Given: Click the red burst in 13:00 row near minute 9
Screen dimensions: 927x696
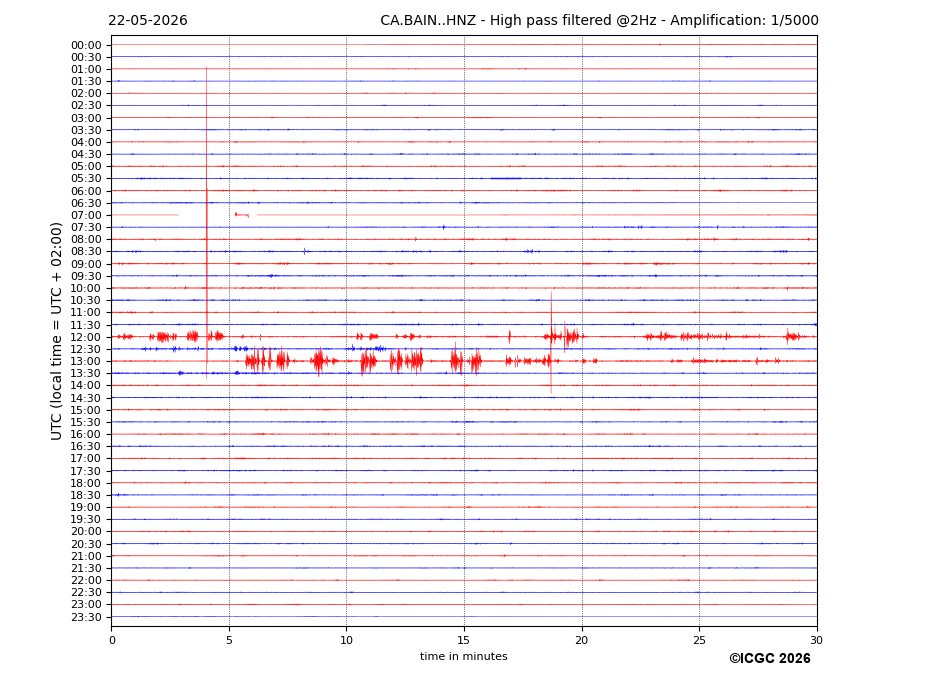Looking at the screenshot, I should tap(320, 361).
